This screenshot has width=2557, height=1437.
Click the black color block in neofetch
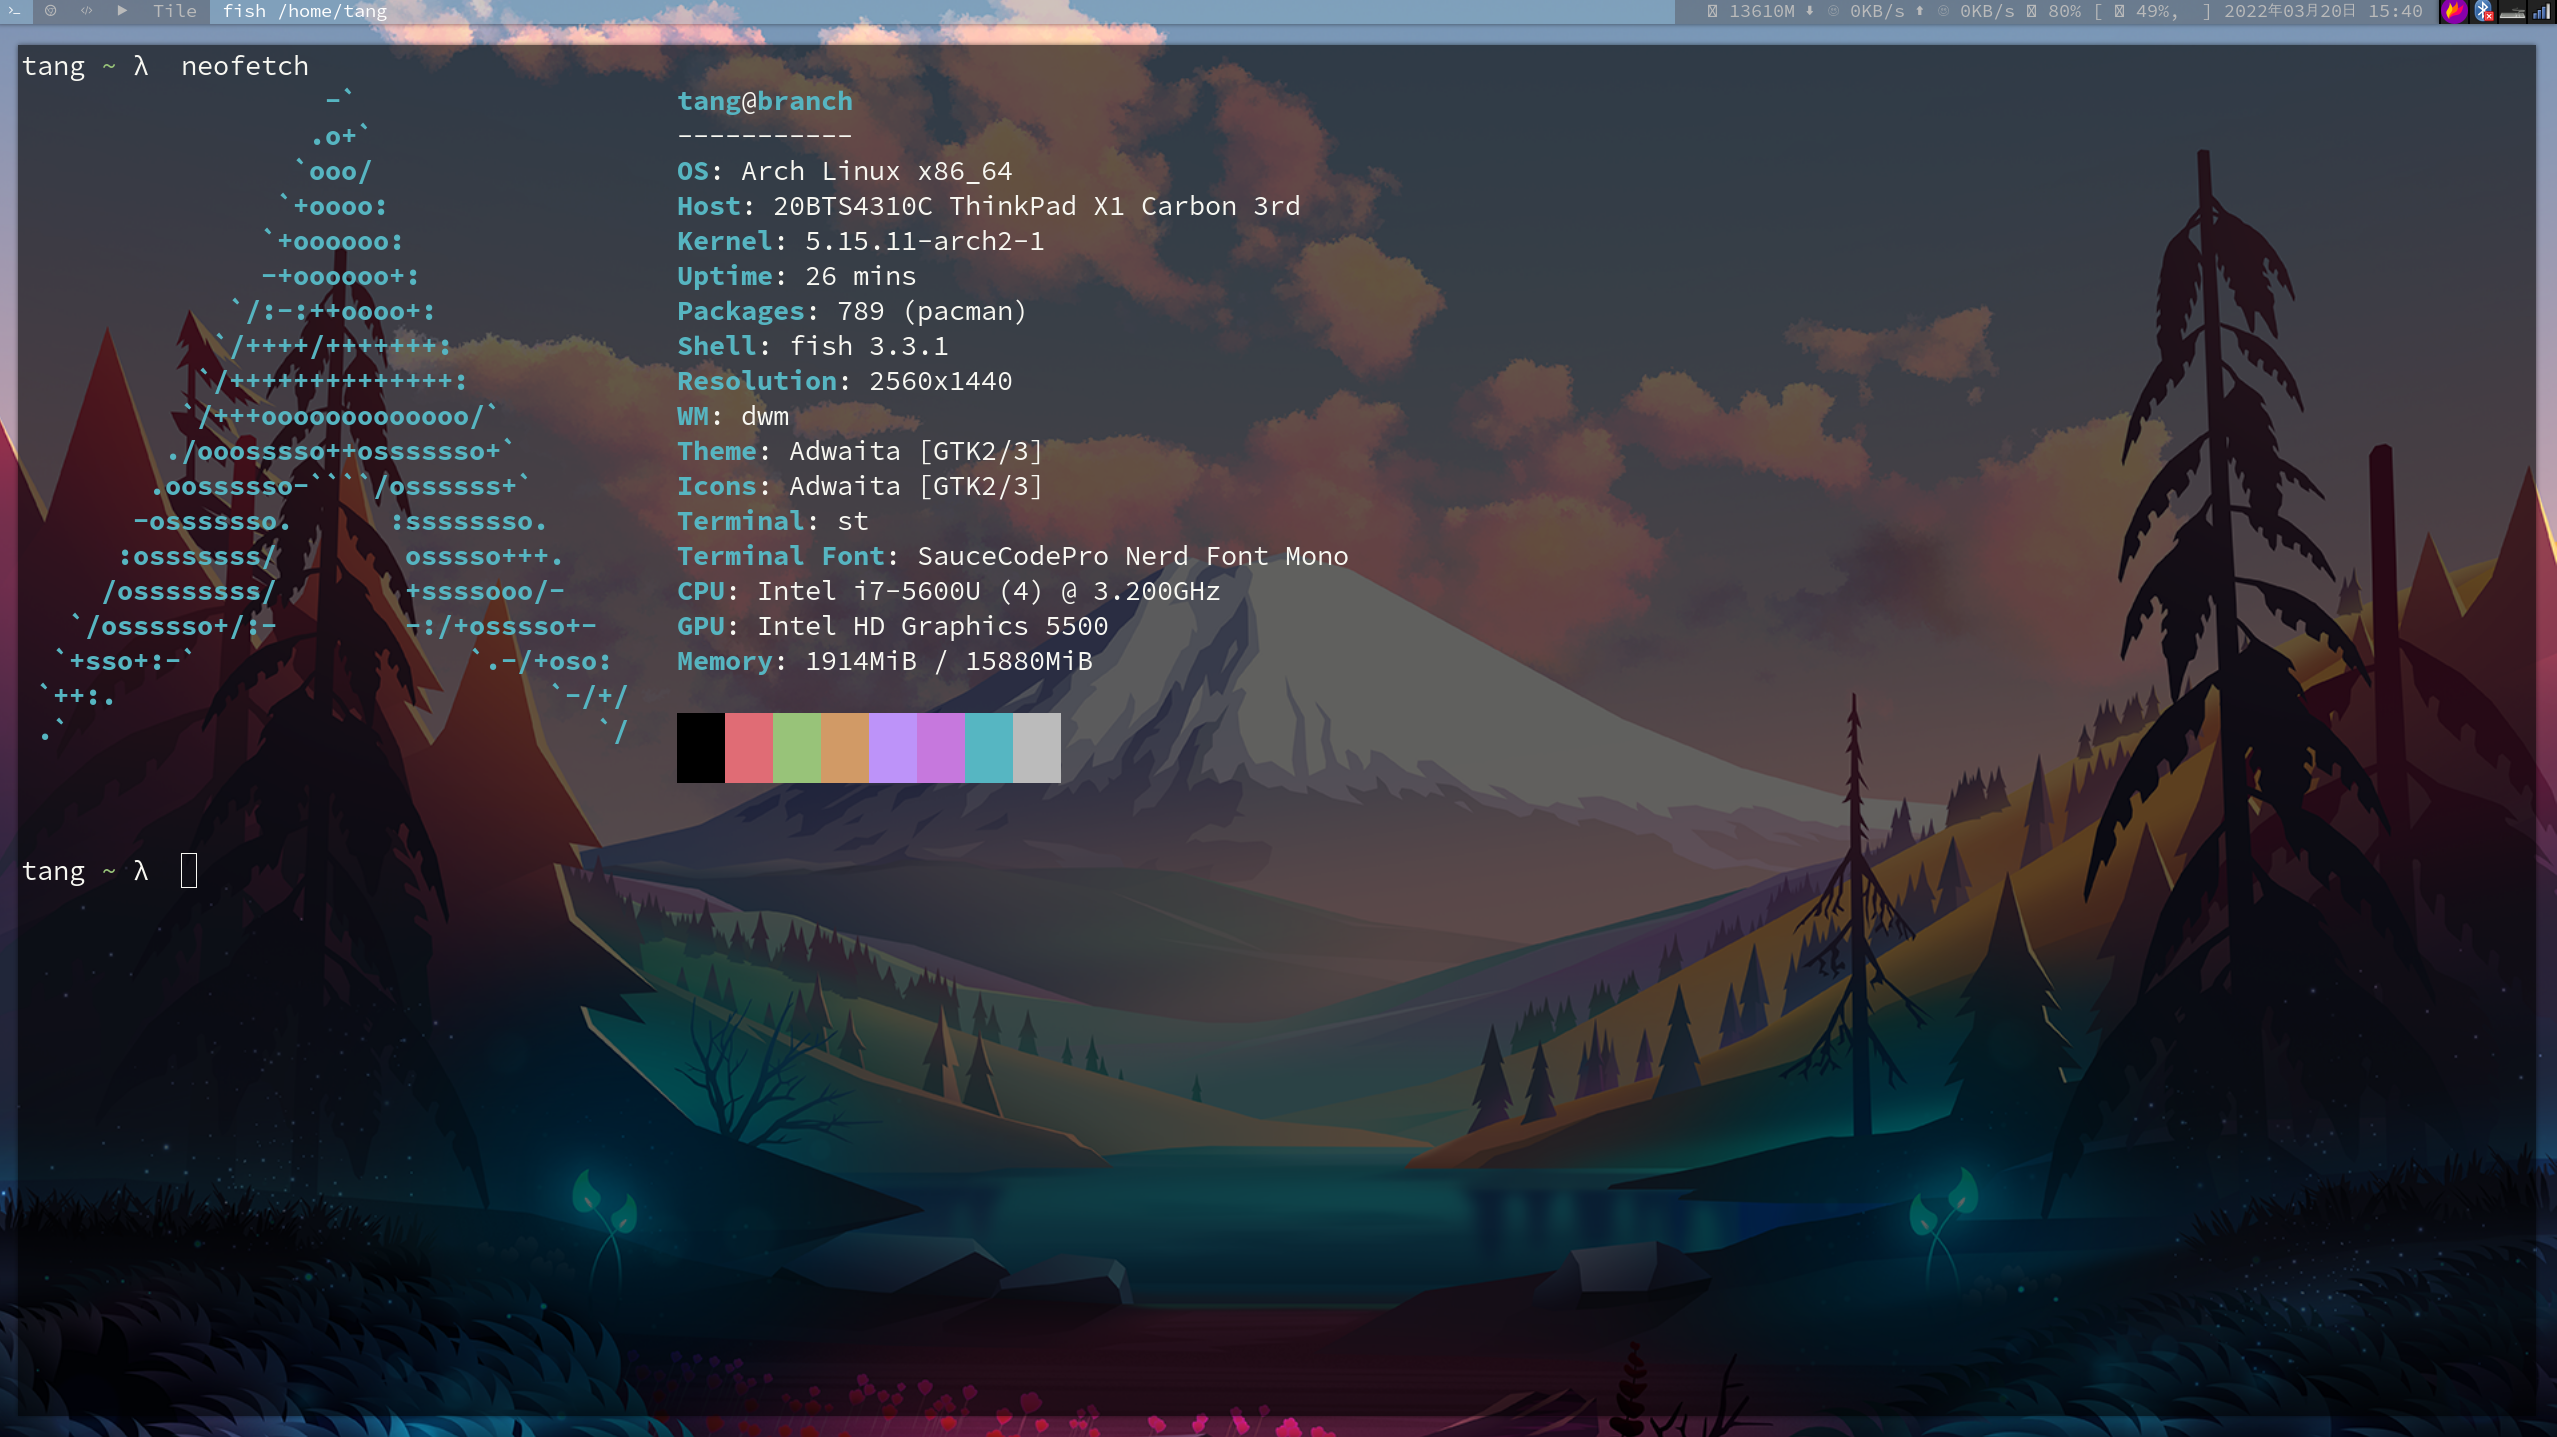[700, 747]
